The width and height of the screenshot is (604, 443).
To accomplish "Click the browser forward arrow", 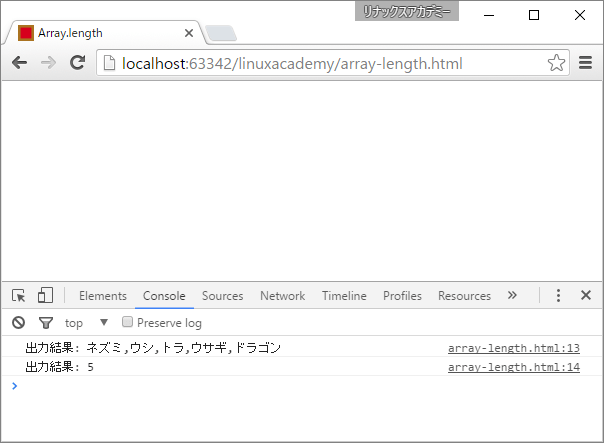I will click(49, 62).
